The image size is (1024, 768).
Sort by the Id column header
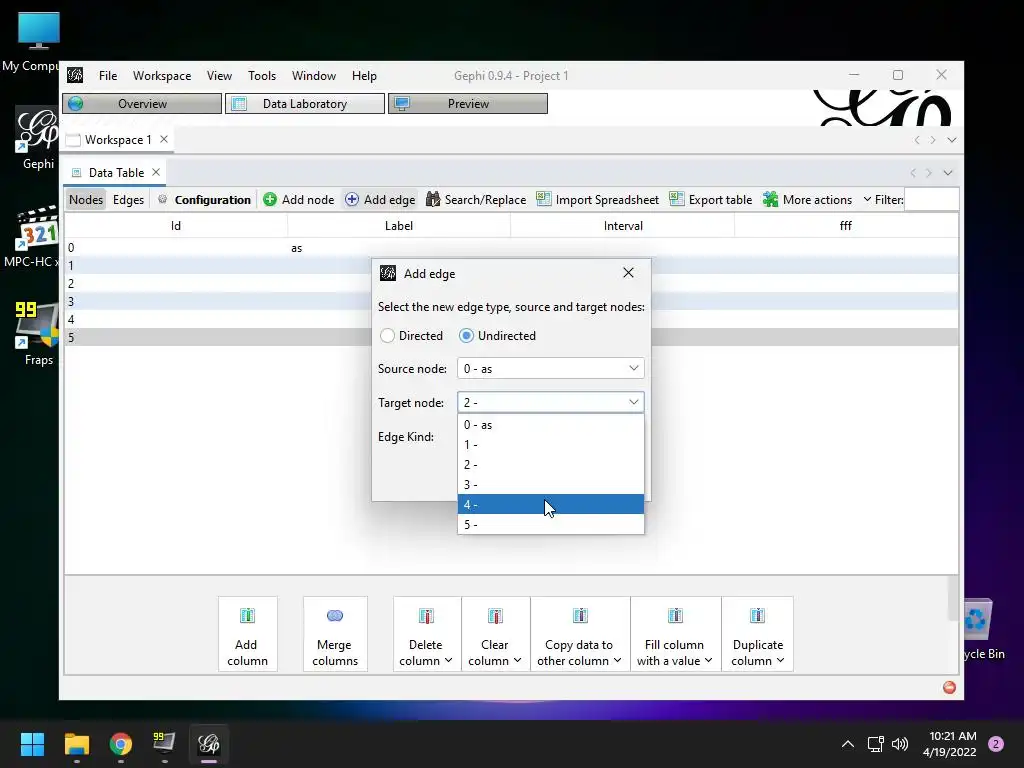[x=176, y=226]
